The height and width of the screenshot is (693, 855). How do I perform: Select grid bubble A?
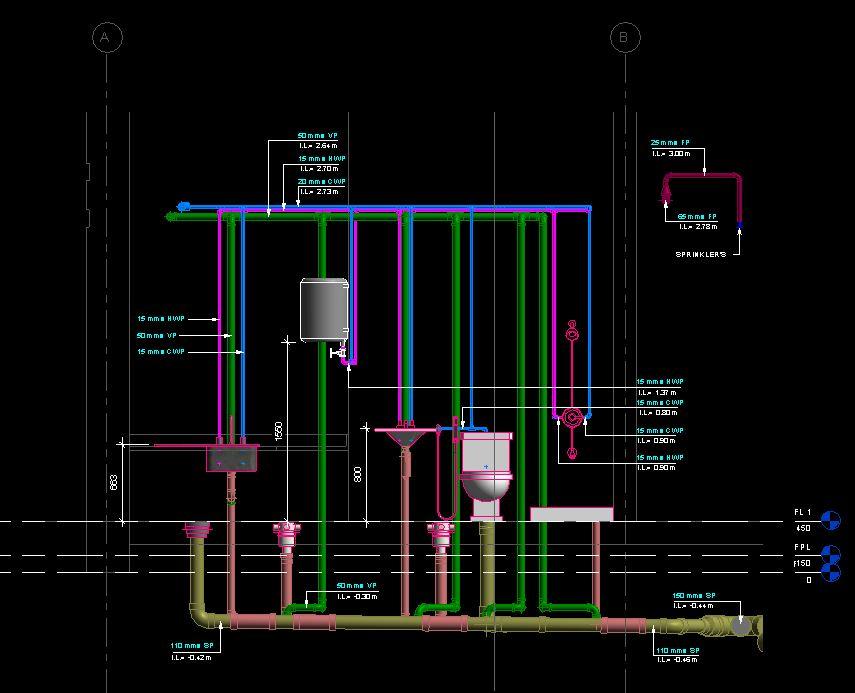(107, 38)
